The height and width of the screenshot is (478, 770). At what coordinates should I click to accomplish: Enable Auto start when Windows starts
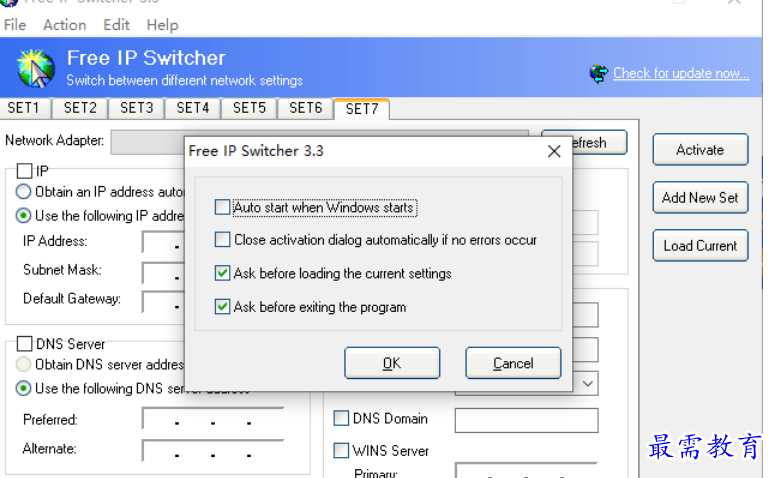point(222,207)
